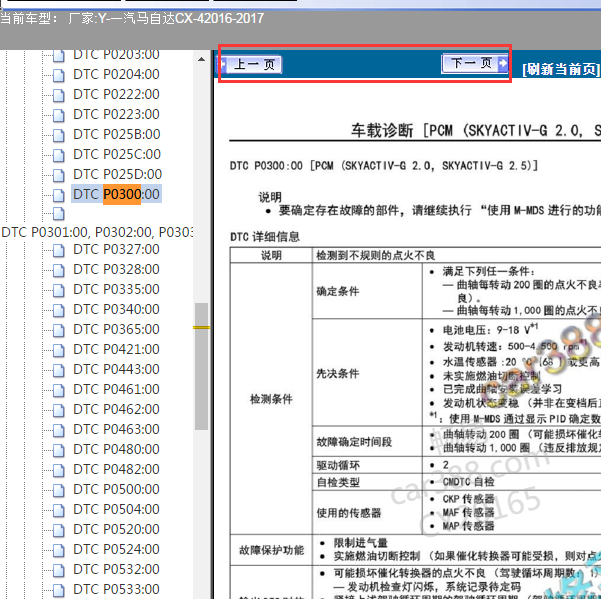
Task: Open DTC P0443:00 entry
Action: 116,369
